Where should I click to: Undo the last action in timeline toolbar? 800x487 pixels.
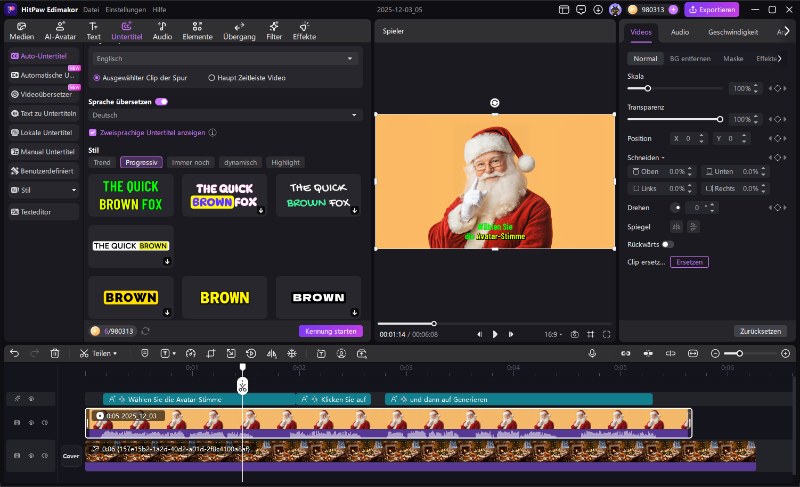point(14,353)
